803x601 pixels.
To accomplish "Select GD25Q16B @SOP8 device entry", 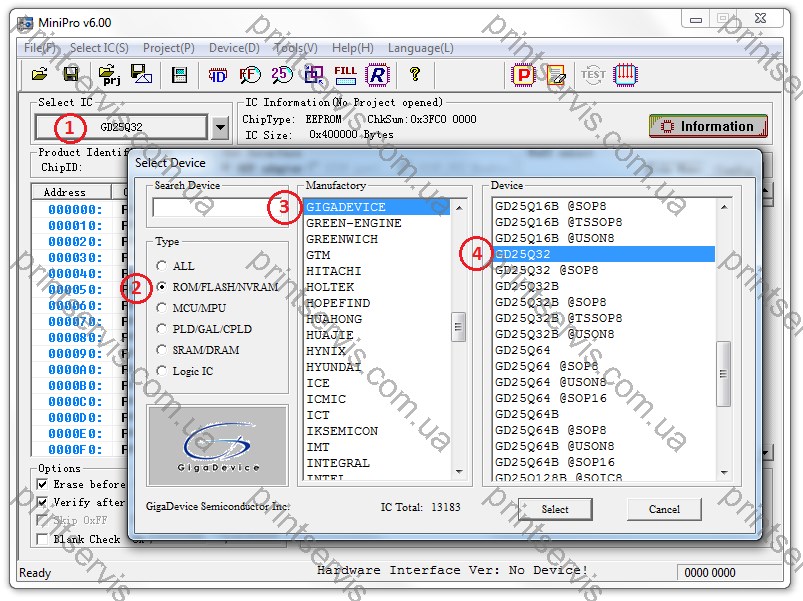I will [604, 206].
